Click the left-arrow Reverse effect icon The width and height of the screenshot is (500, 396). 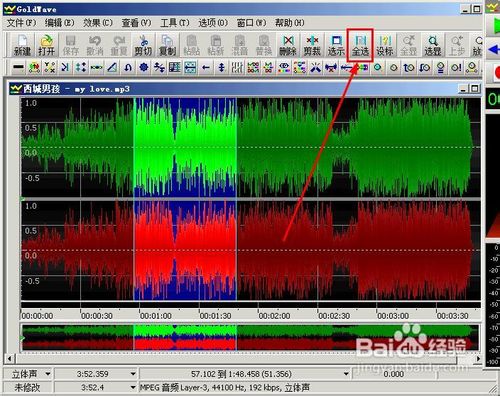206,68
